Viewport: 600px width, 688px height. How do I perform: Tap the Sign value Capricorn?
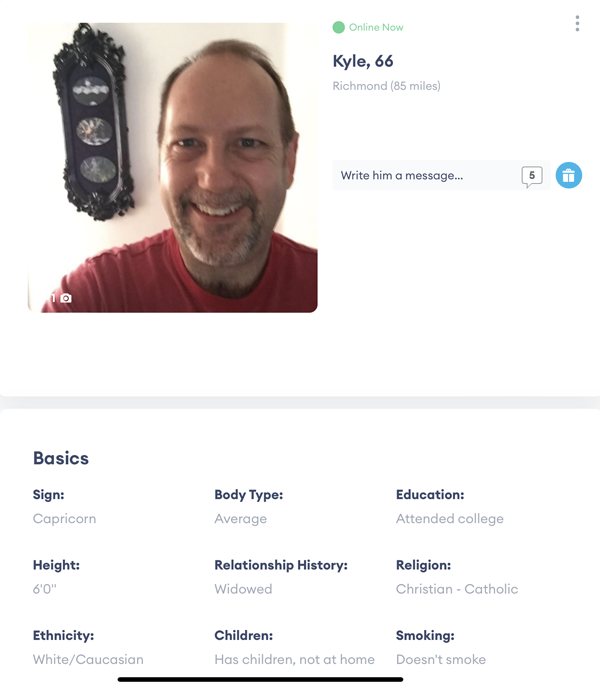(x=65, y=519)
